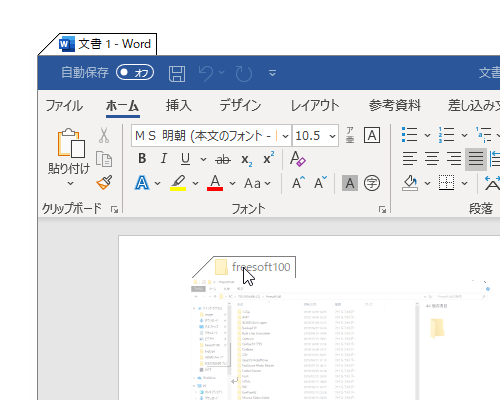Image resolution: width=500 pixels, height=400 pixels.
Task: Switch to the レイアウト tab
Action: (315, 105)
